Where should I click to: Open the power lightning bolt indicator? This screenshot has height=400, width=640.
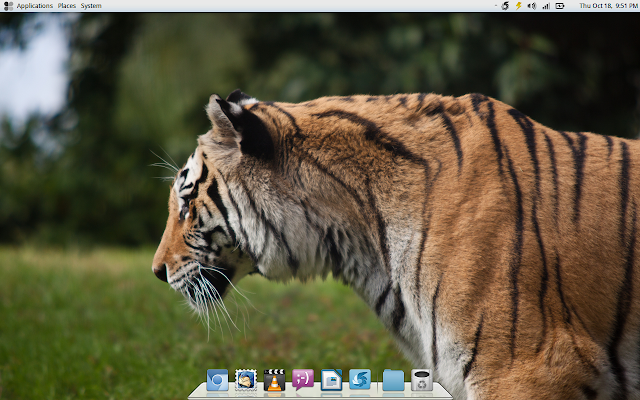[518, 6]
